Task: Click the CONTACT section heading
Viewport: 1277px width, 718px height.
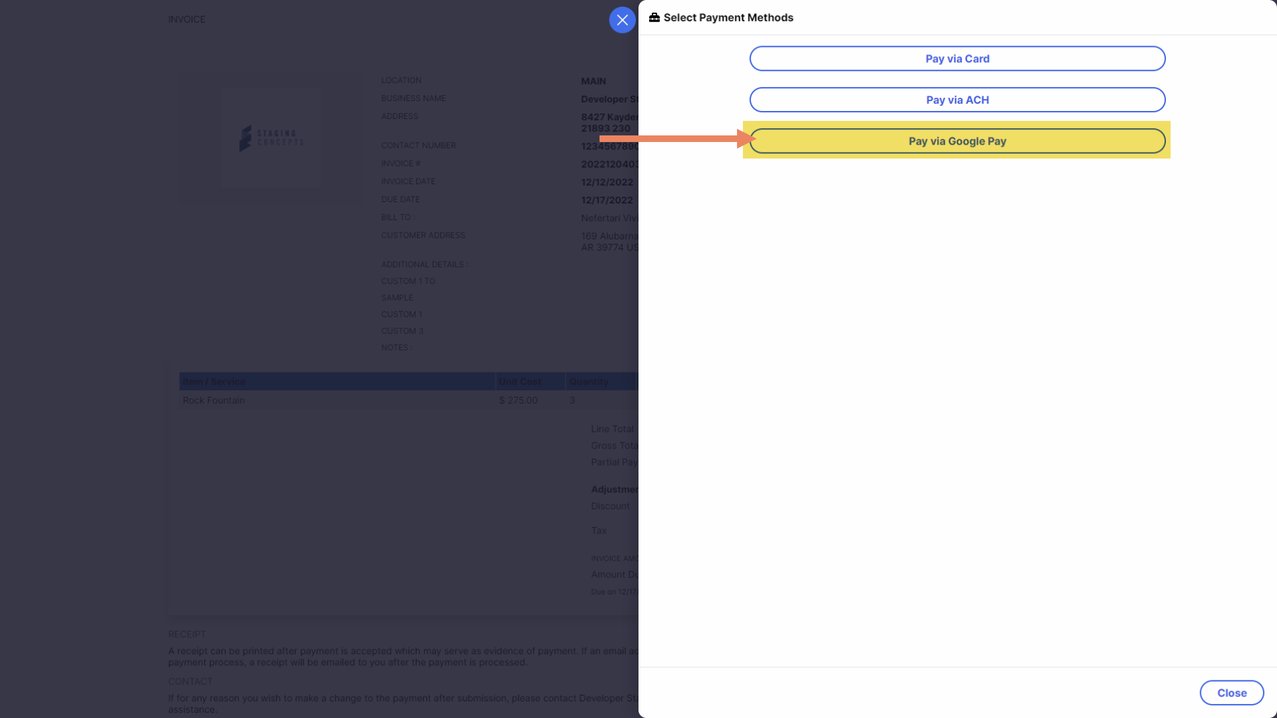Action: 190,681
